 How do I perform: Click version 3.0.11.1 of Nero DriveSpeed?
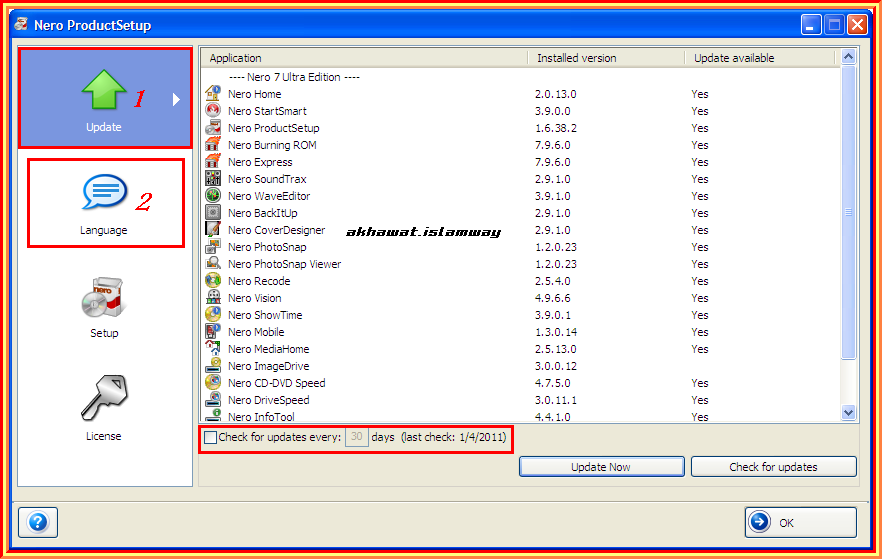556,400
